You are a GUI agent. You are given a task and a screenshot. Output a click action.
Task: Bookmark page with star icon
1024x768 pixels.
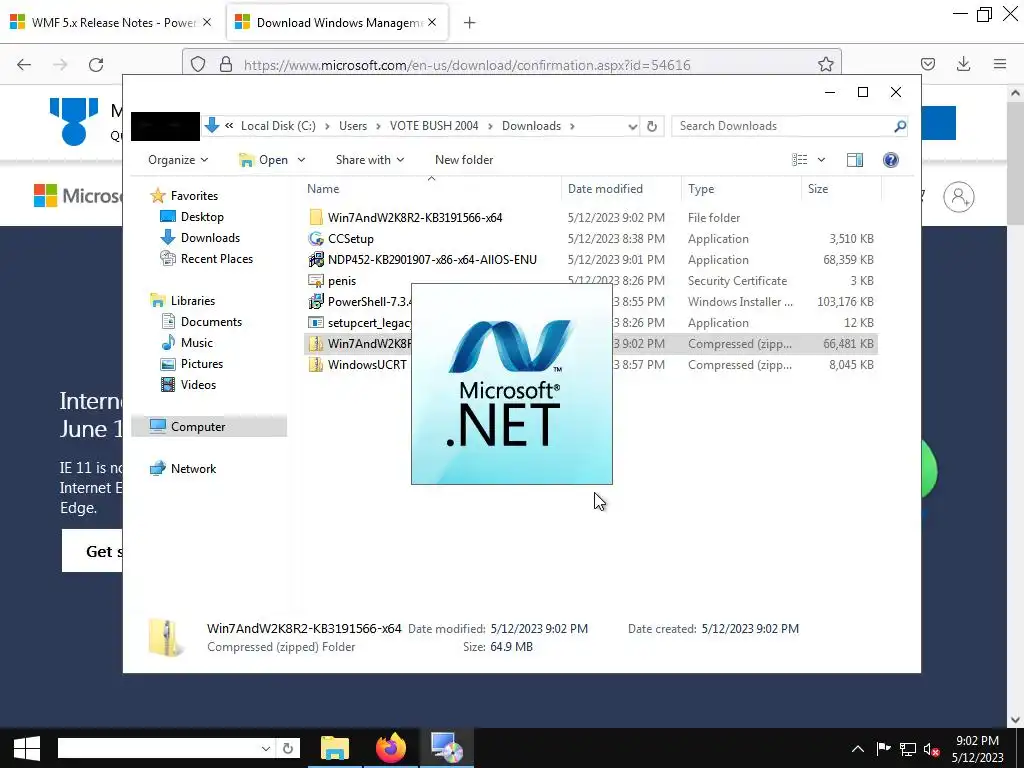825,64
